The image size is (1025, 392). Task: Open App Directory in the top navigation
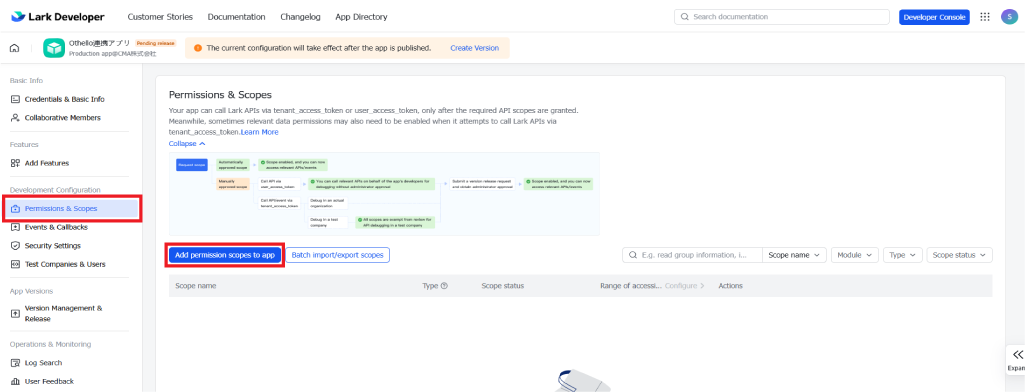[x=361, y=17]
